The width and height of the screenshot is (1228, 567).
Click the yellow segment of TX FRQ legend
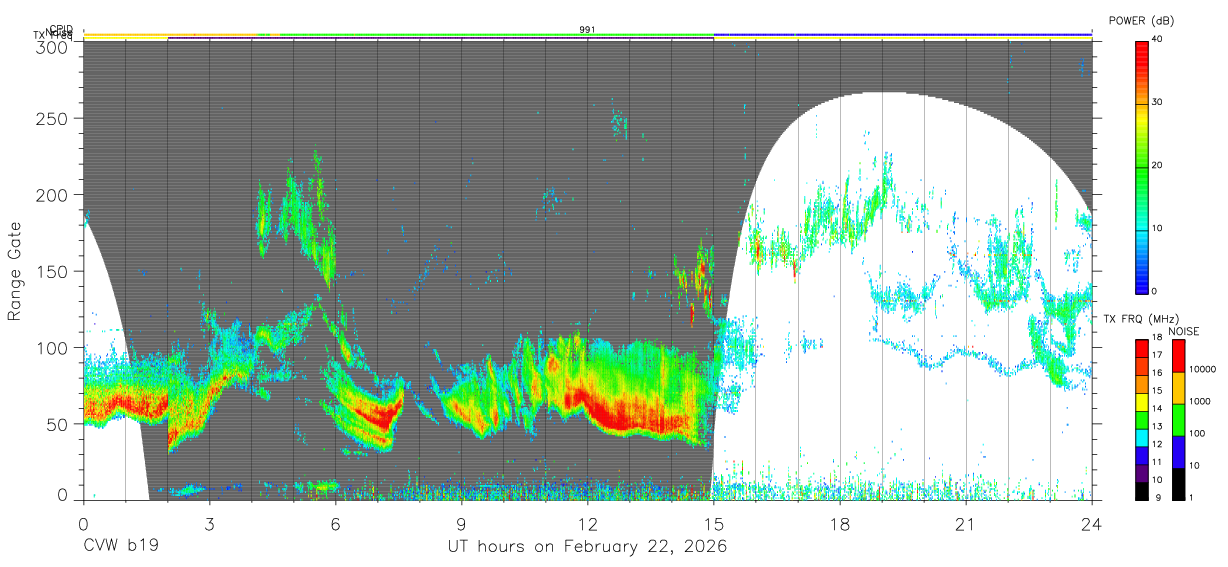[x=1141, y=401]
